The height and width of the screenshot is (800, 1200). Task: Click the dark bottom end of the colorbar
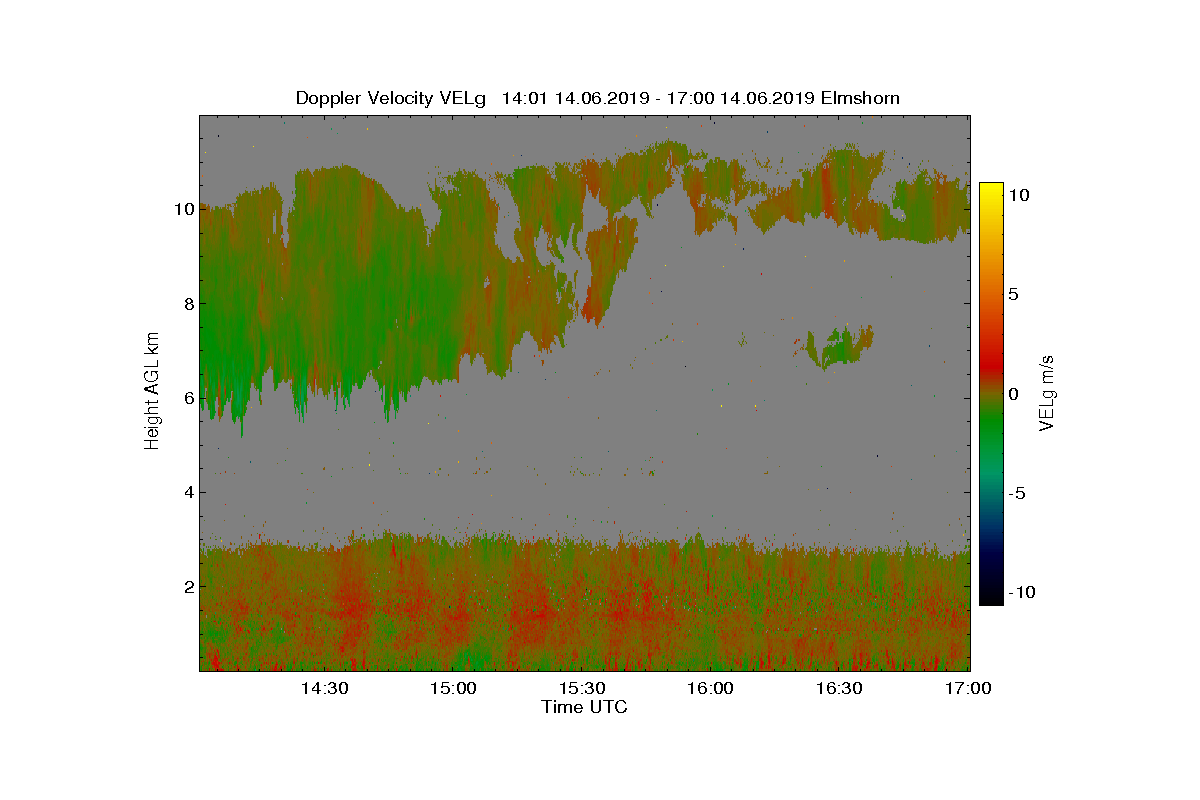[x=991, y=592]
